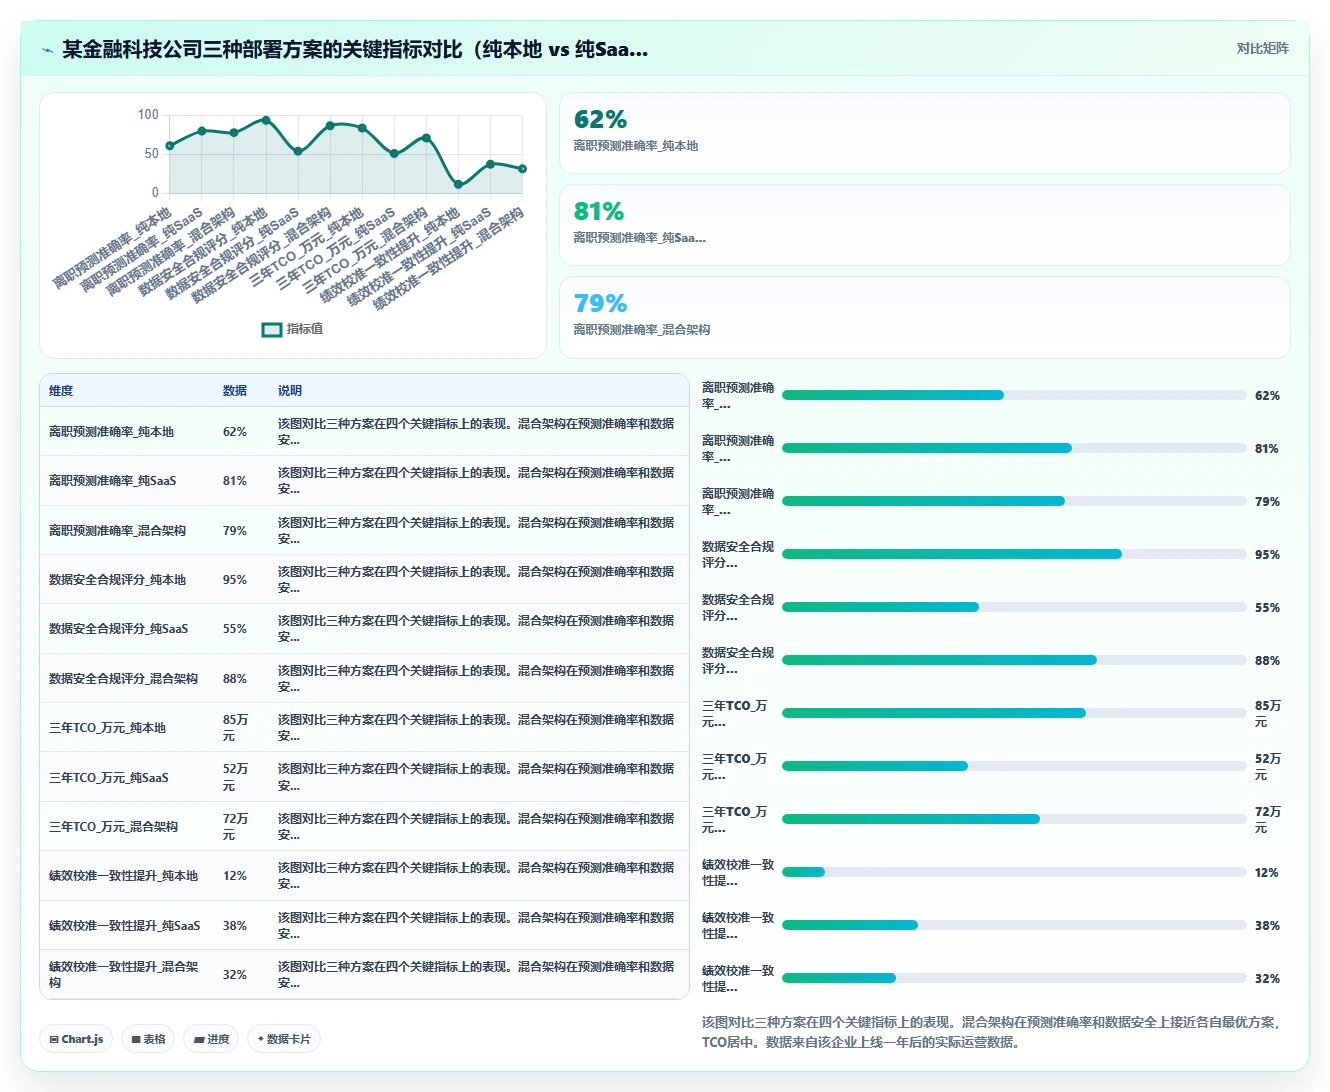Click the 说明 column header
Screen dimensions: 1330x1092
point(290,391)
